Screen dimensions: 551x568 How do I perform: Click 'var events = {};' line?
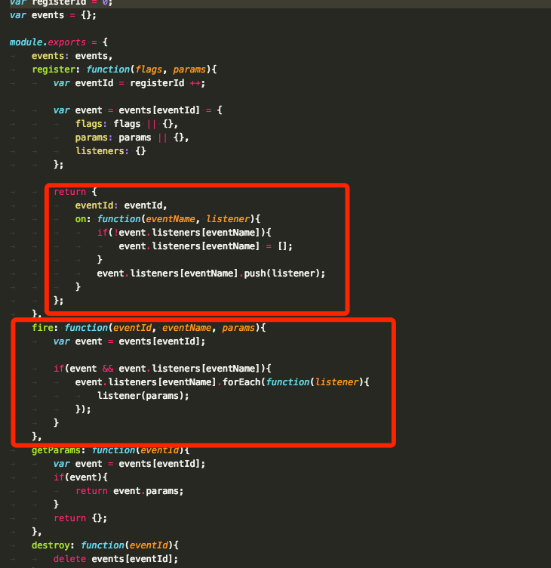(x=53, y=15)
